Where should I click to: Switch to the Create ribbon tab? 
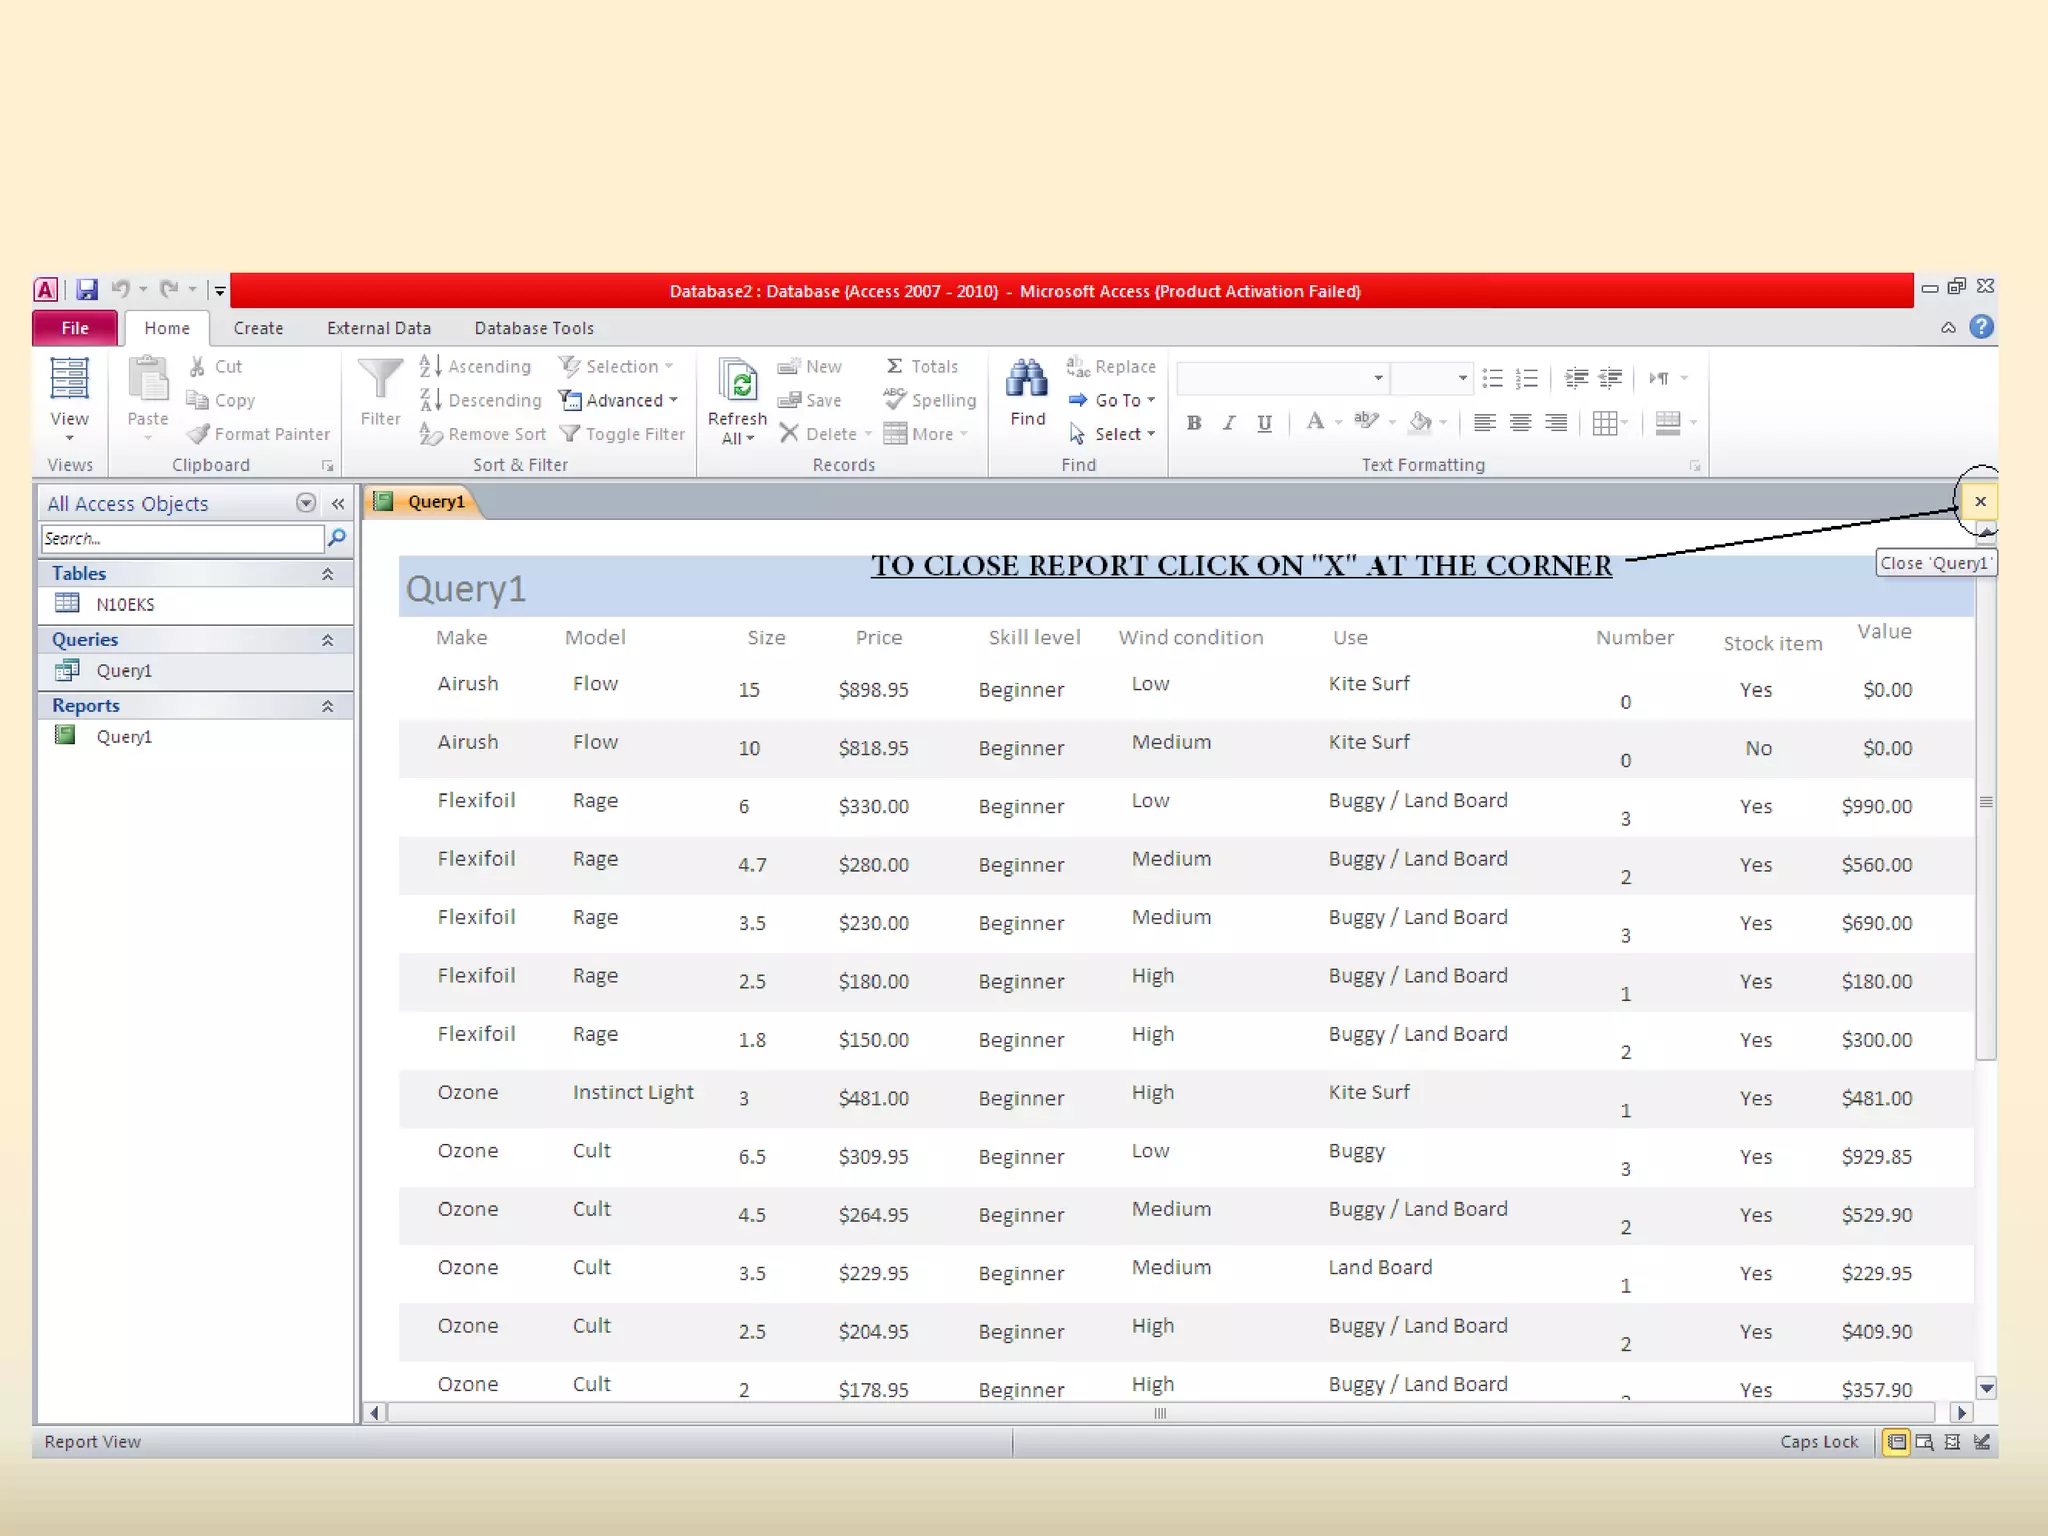click(258, 328)
